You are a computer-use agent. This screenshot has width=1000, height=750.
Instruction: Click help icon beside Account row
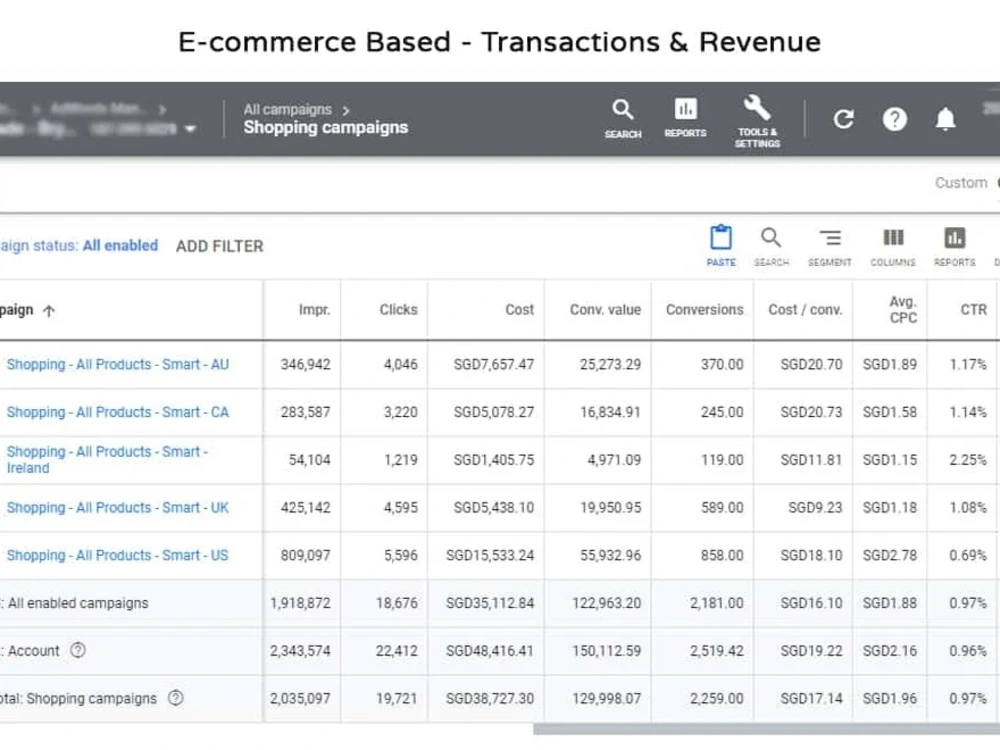click(x=78, y=651)
